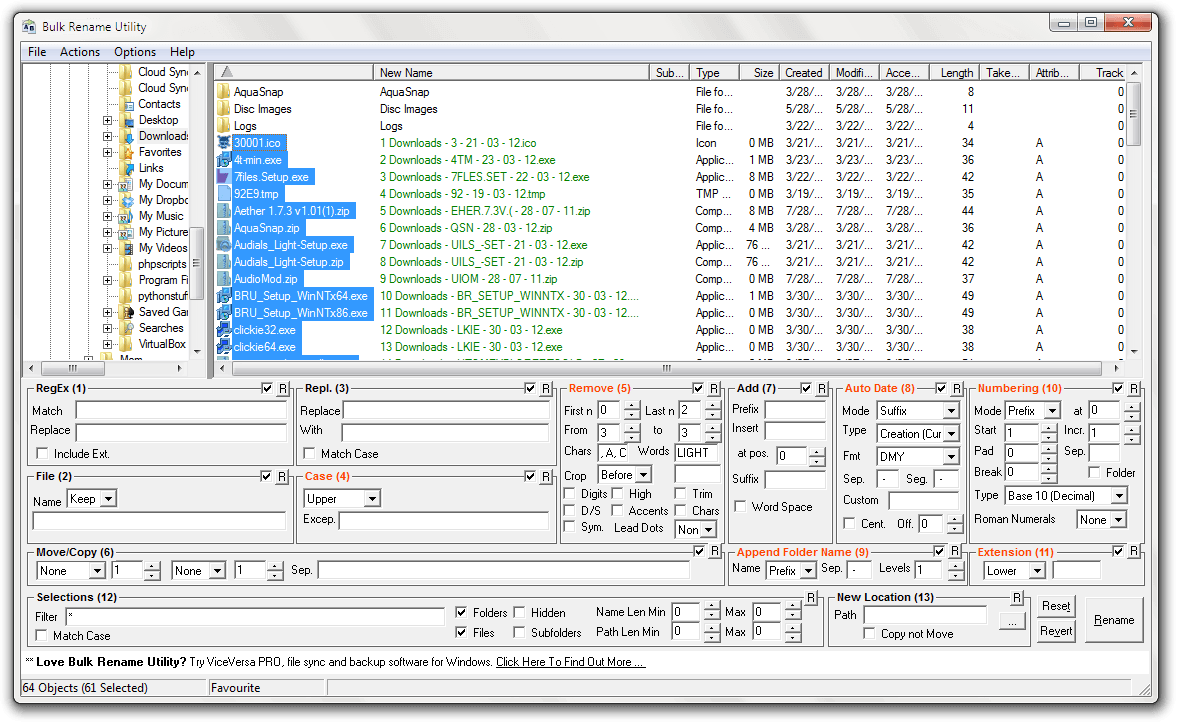The height and width of the screenshot is (723, 1177).
Task: Click the 30001.ico file icon in the file list
Action: coord(222,143)
